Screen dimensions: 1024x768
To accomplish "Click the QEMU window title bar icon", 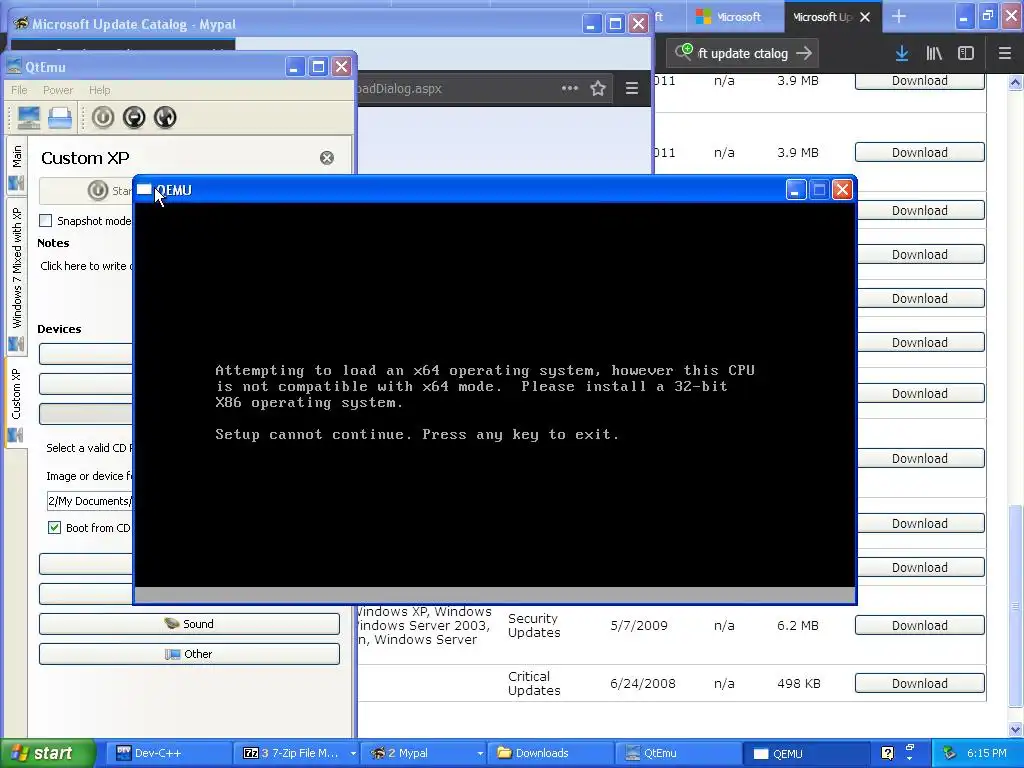I will click(144, 190).
